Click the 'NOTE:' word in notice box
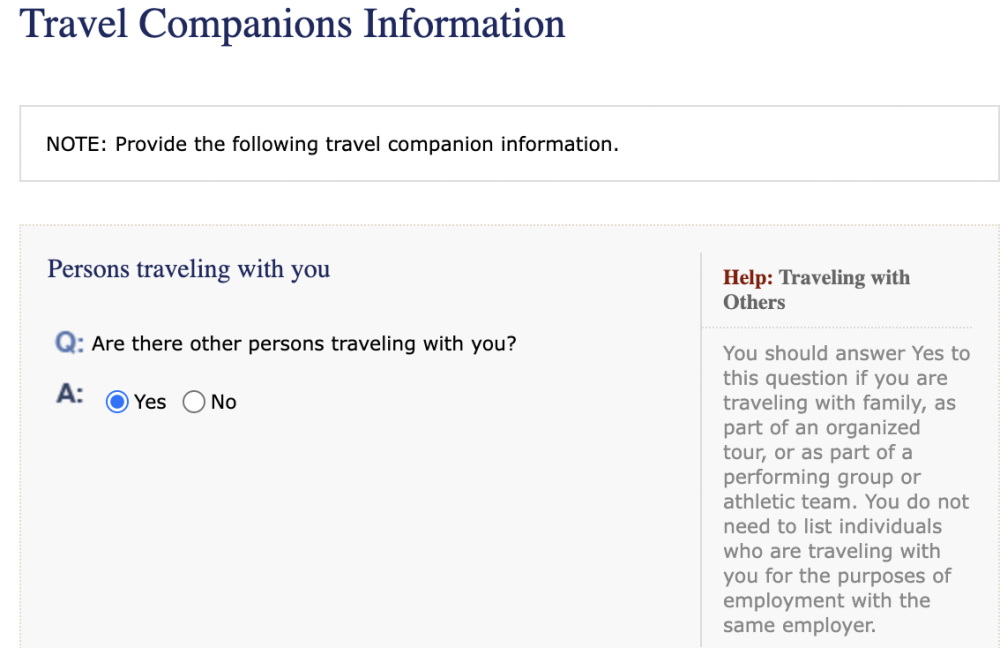Screen dimensions: 1000x648 point(77,144)
